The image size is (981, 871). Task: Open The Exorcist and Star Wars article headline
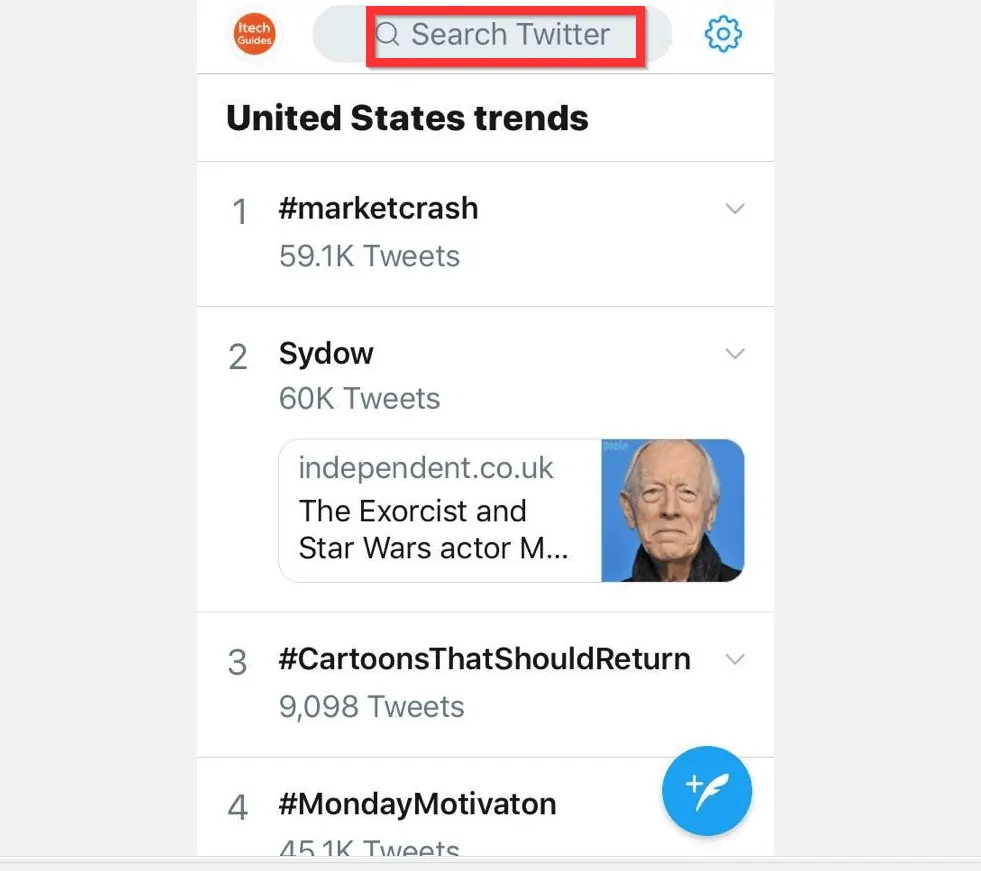coord(433,529)
